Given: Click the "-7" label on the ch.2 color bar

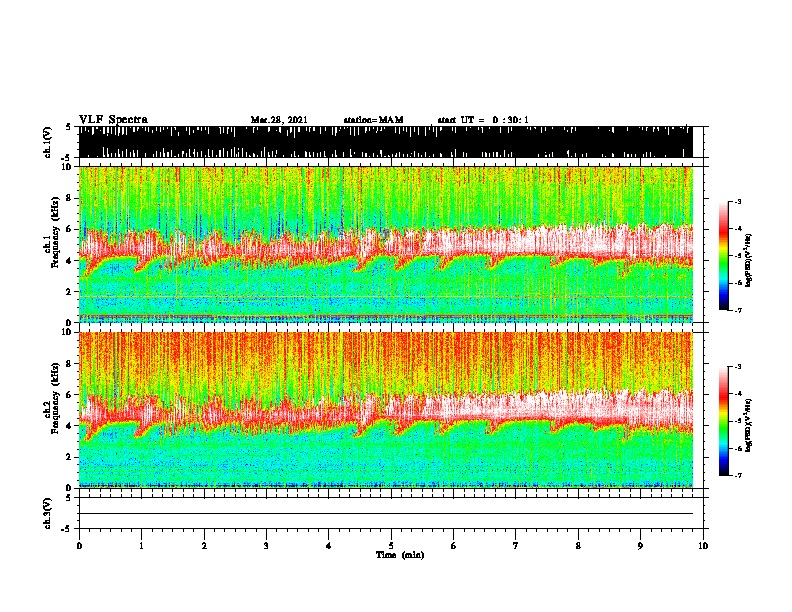Looking at the screenshot, I should pos(737,475).
